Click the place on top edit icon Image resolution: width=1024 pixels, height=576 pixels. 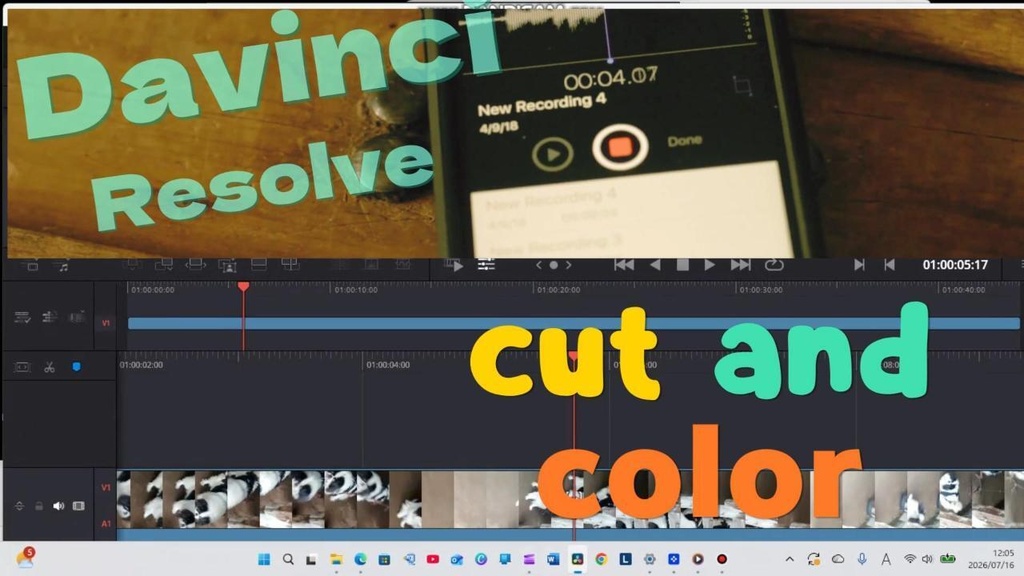tap(259, 264)
